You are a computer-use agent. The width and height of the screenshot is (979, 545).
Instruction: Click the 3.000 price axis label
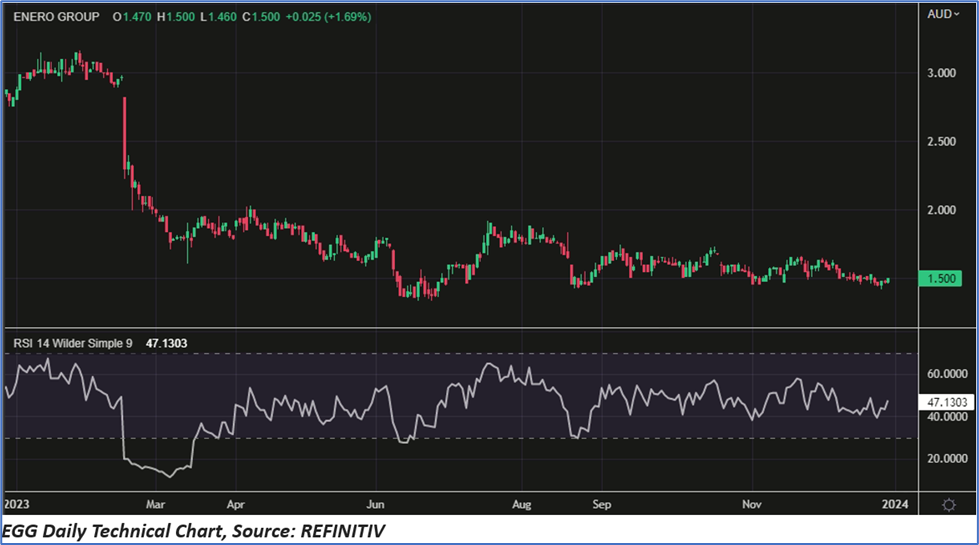tap(941, 73)
